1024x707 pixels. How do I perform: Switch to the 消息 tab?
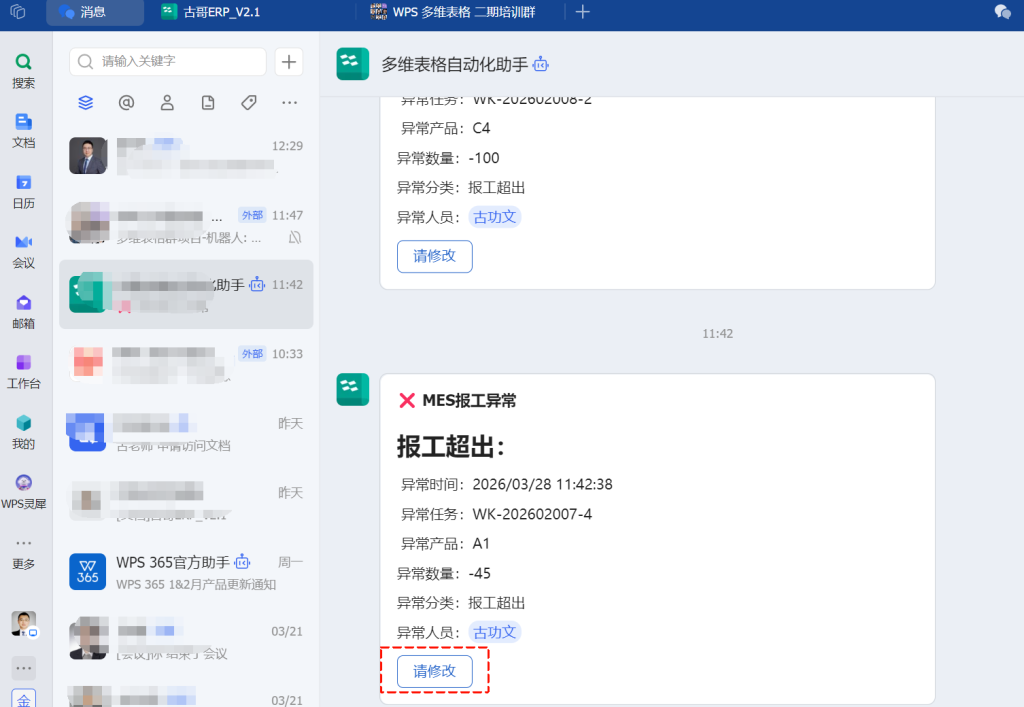[95, 12]
